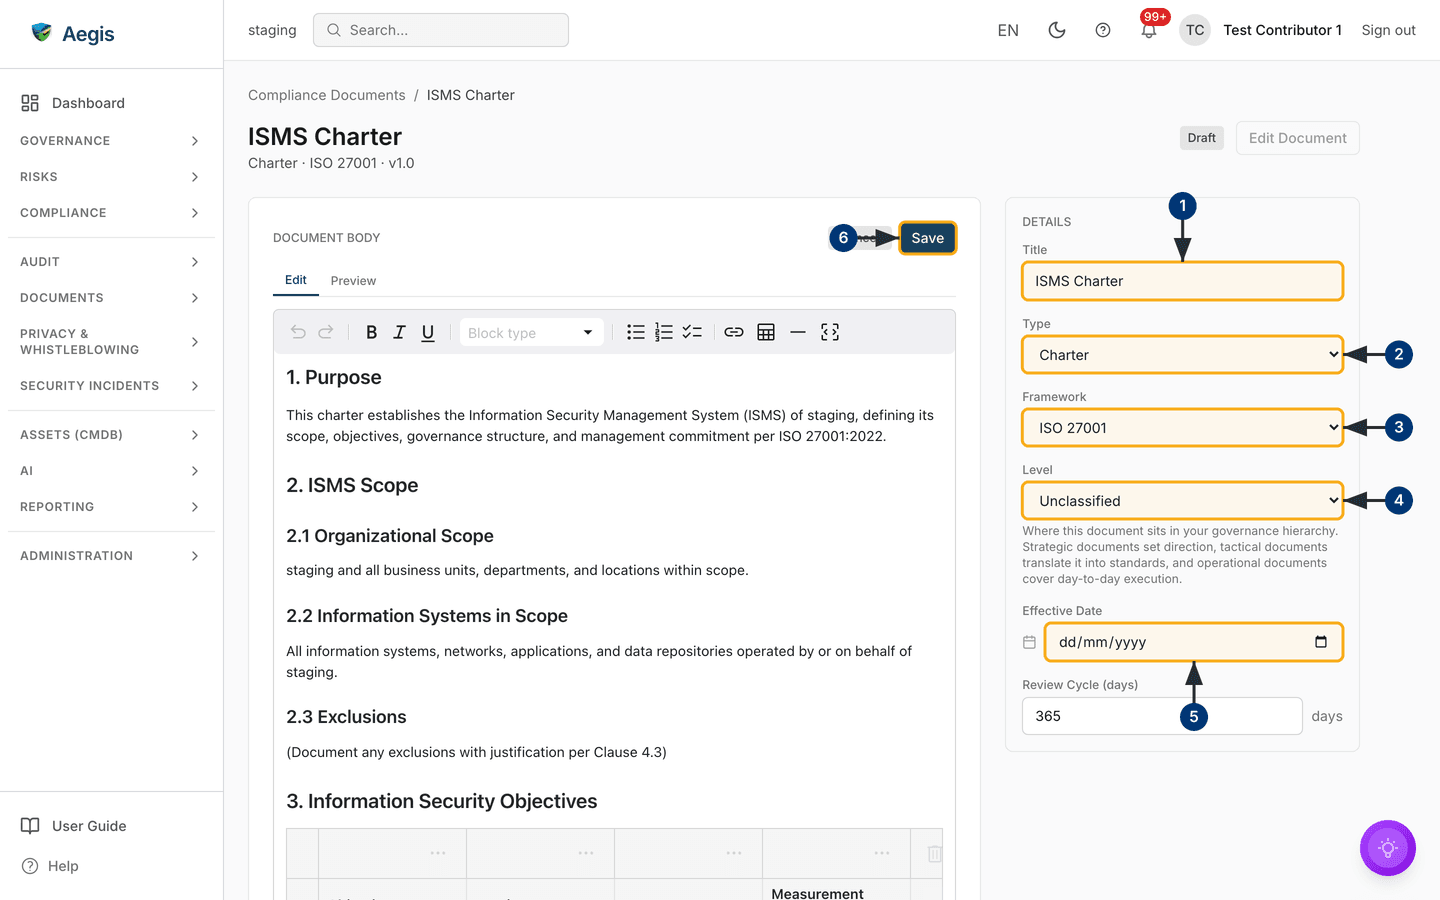Insert a numbered list

(664, 332)
